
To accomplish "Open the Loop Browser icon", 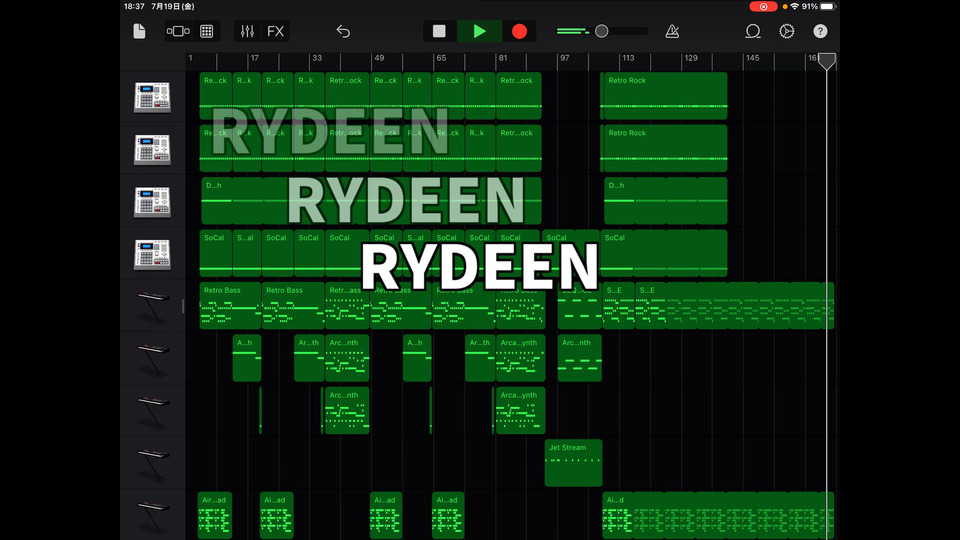I will pyautogui.click(x=753, y=31).
